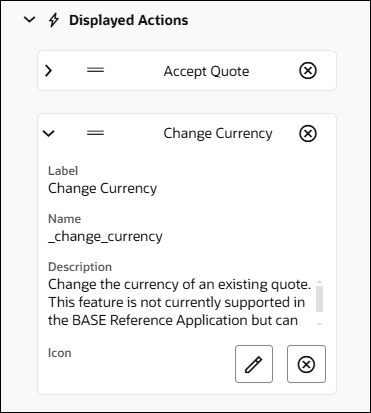Collapse the Change Currency action
The width and height of the screenshot is (371, 413).
click(x=49, y=133)
